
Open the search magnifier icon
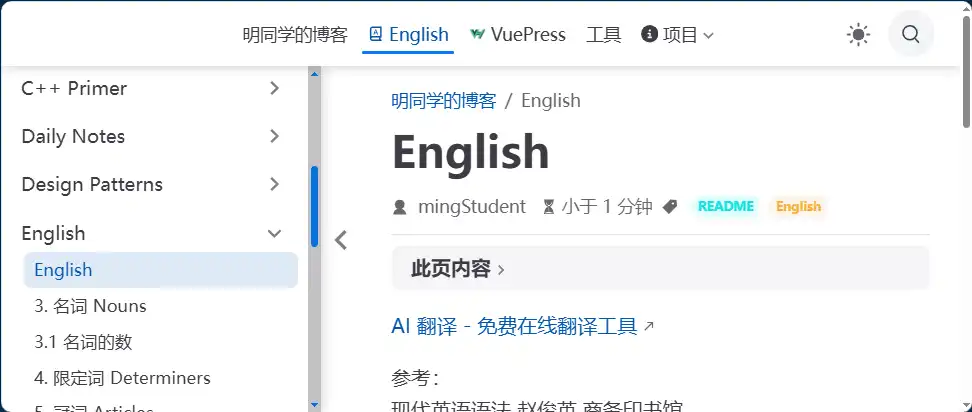[910, 35]
